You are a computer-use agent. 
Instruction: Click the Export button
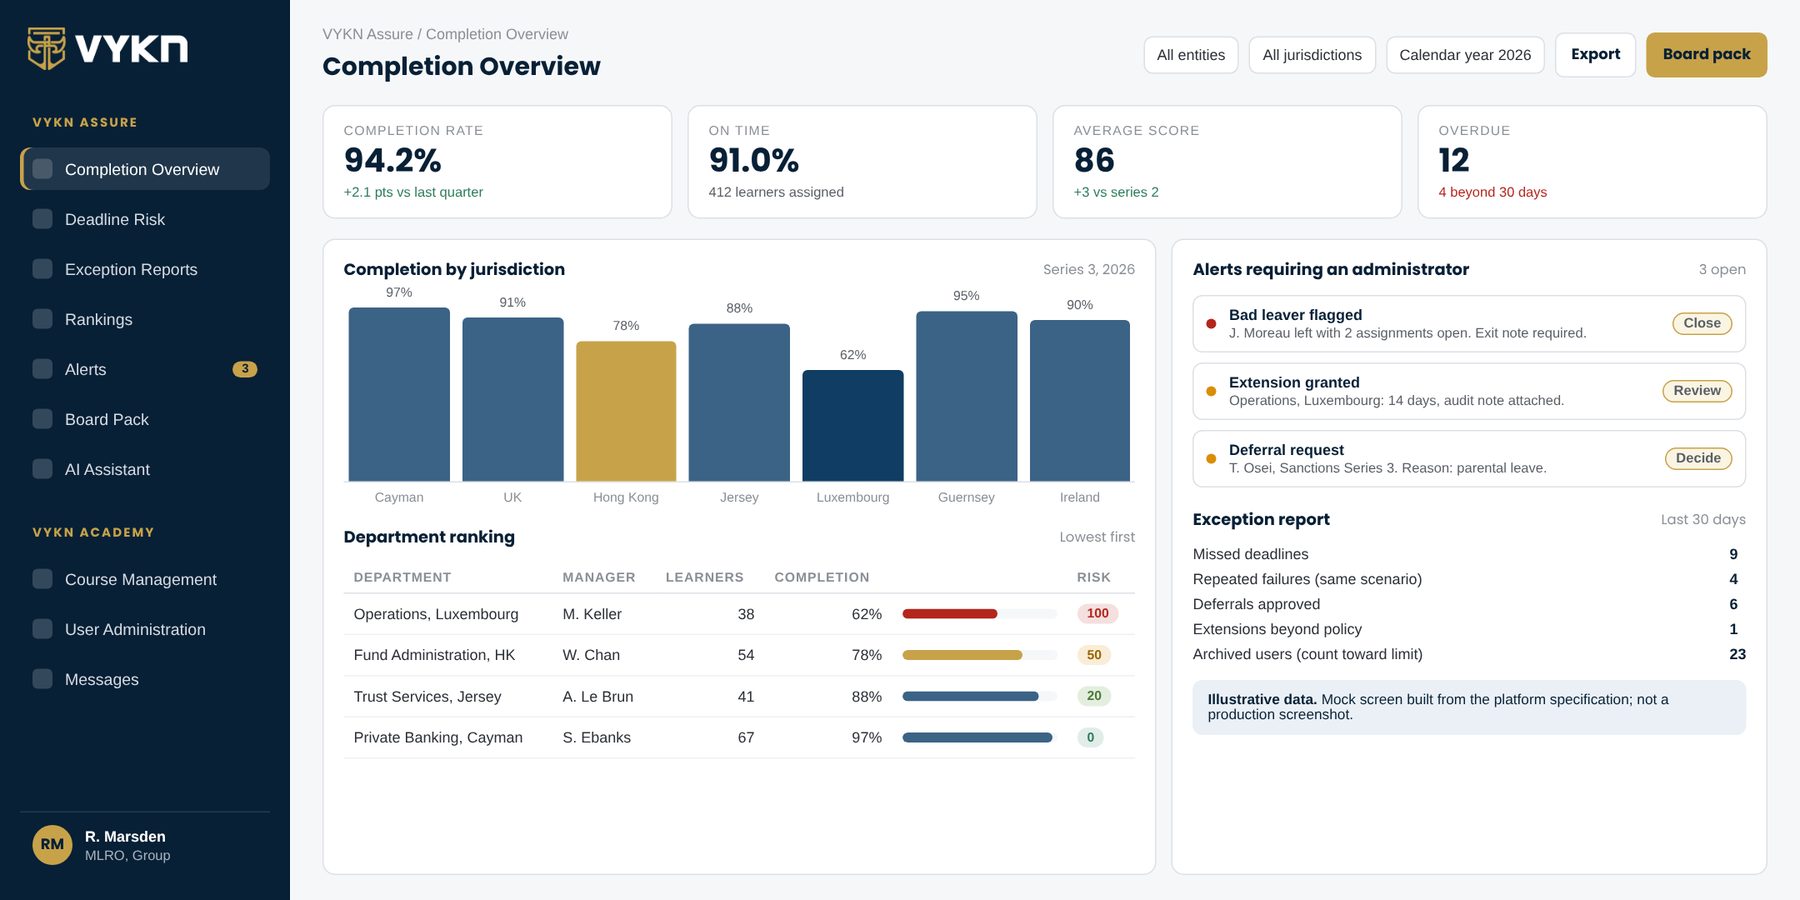coord(1595,55)
